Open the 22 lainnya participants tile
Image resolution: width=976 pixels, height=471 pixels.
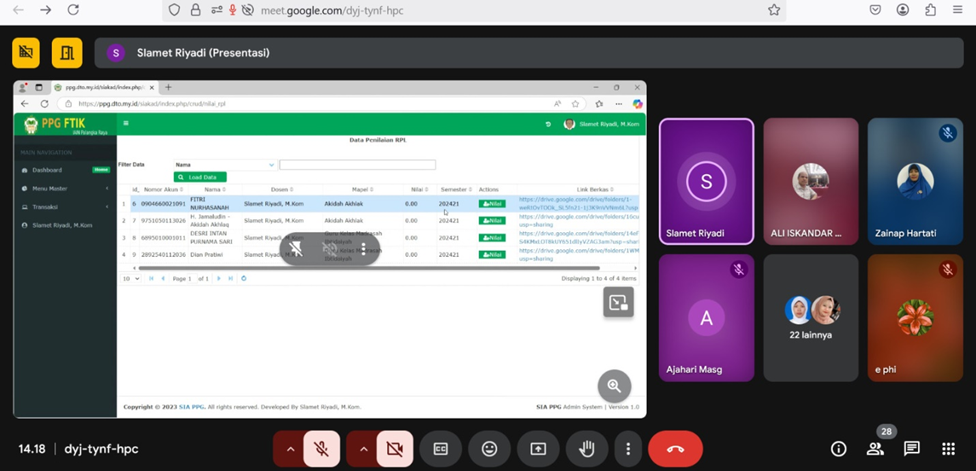[x=810, y=317]
